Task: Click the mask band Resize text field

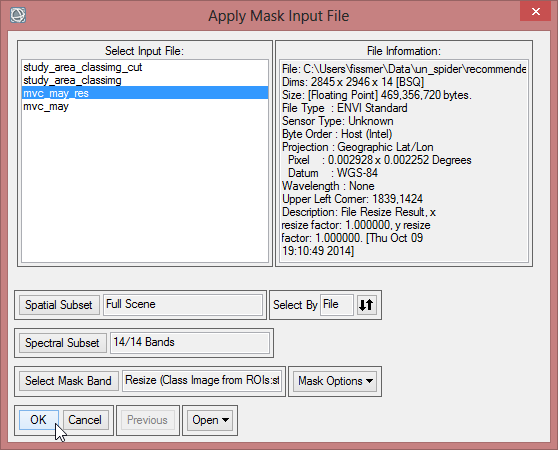Action: pyautogui.click(x=202, y=381)
